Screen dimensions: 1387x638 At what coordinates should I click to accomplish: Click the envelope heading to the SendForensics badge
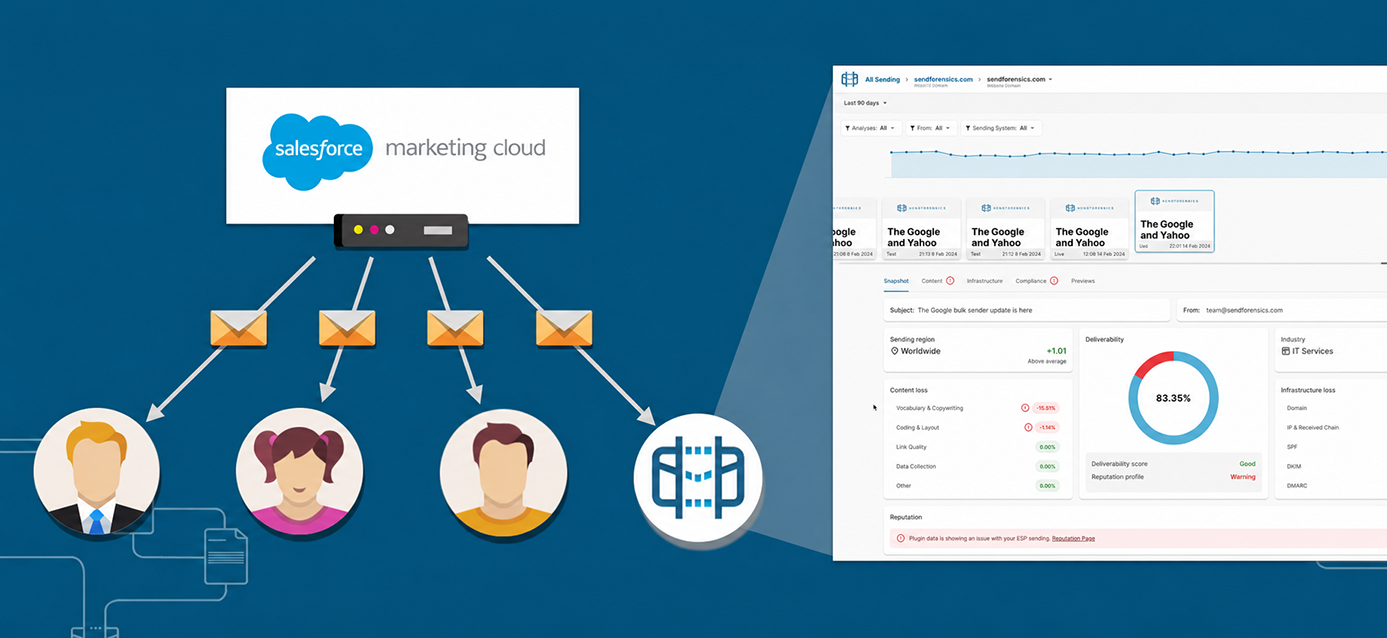point(564,328)
